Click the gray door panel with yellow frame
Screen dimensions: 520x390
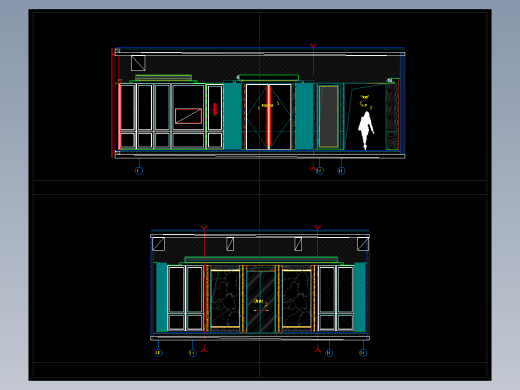329,116
